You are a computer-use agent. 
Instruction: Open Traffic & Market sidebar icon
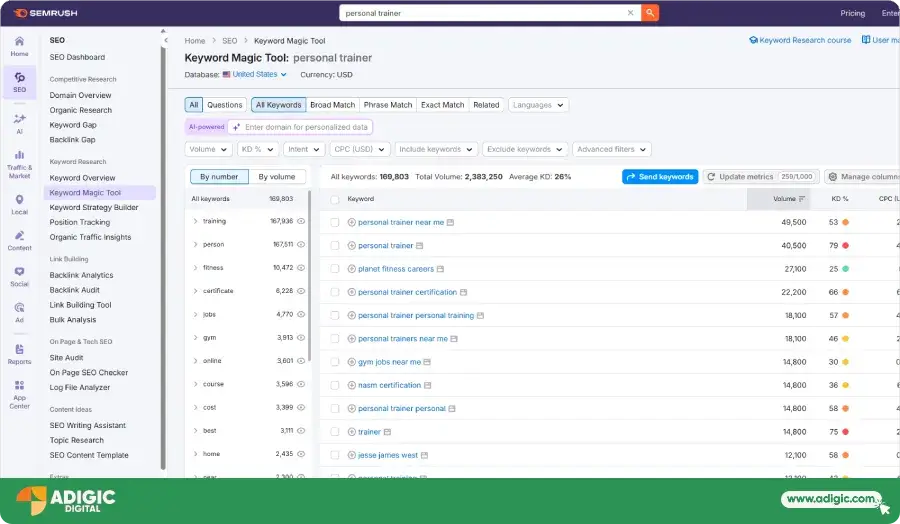pos(19,164)
